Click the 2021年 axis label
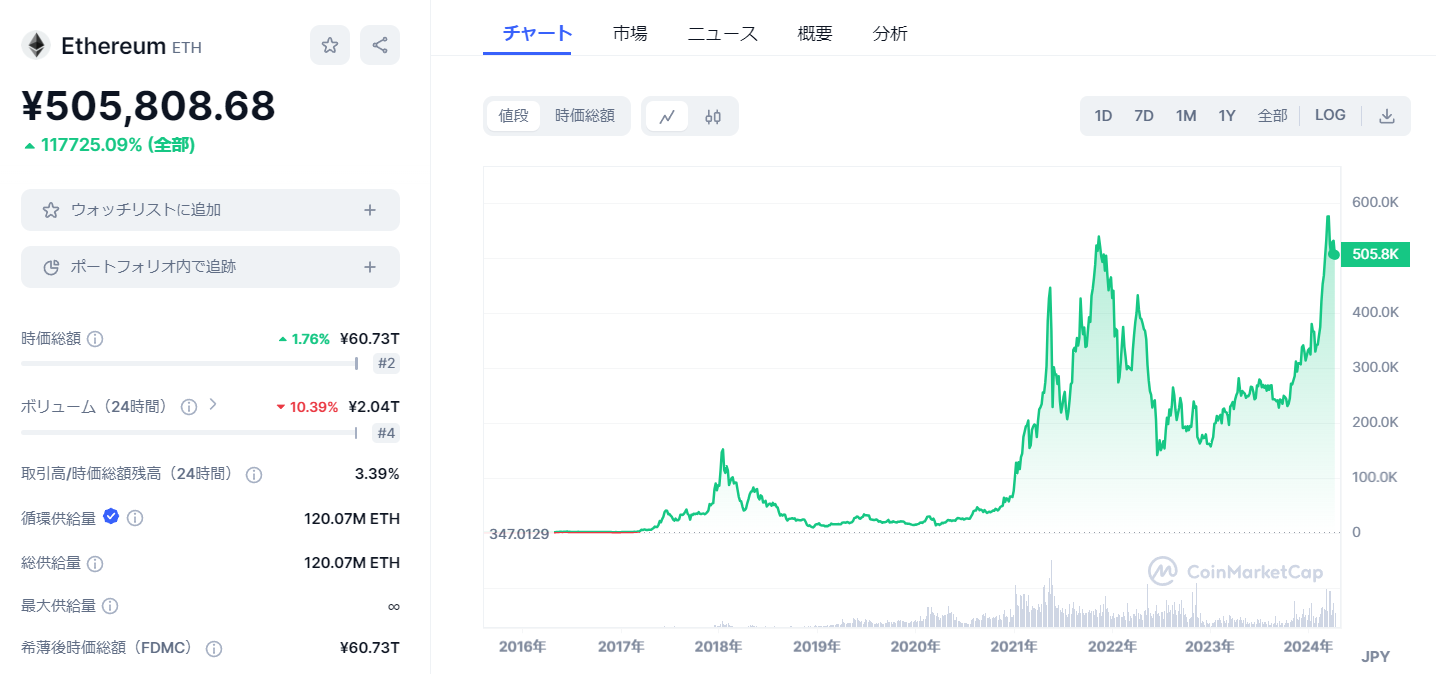Viewport: 1436px width, 674px height. pos(1015,646)
